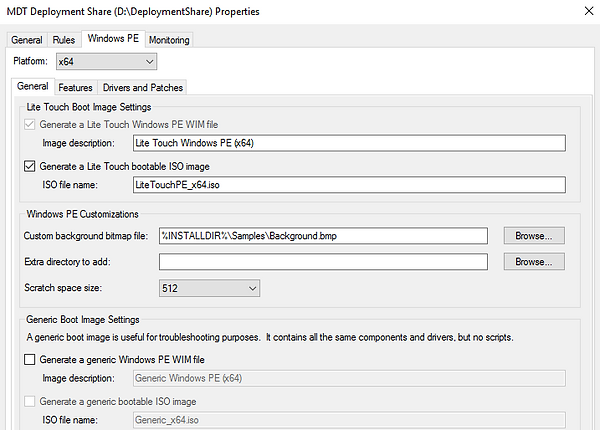Screen dimensions: 600x430
Task: Switch to the Features sub-tab
Action: [x=75, y=88]
